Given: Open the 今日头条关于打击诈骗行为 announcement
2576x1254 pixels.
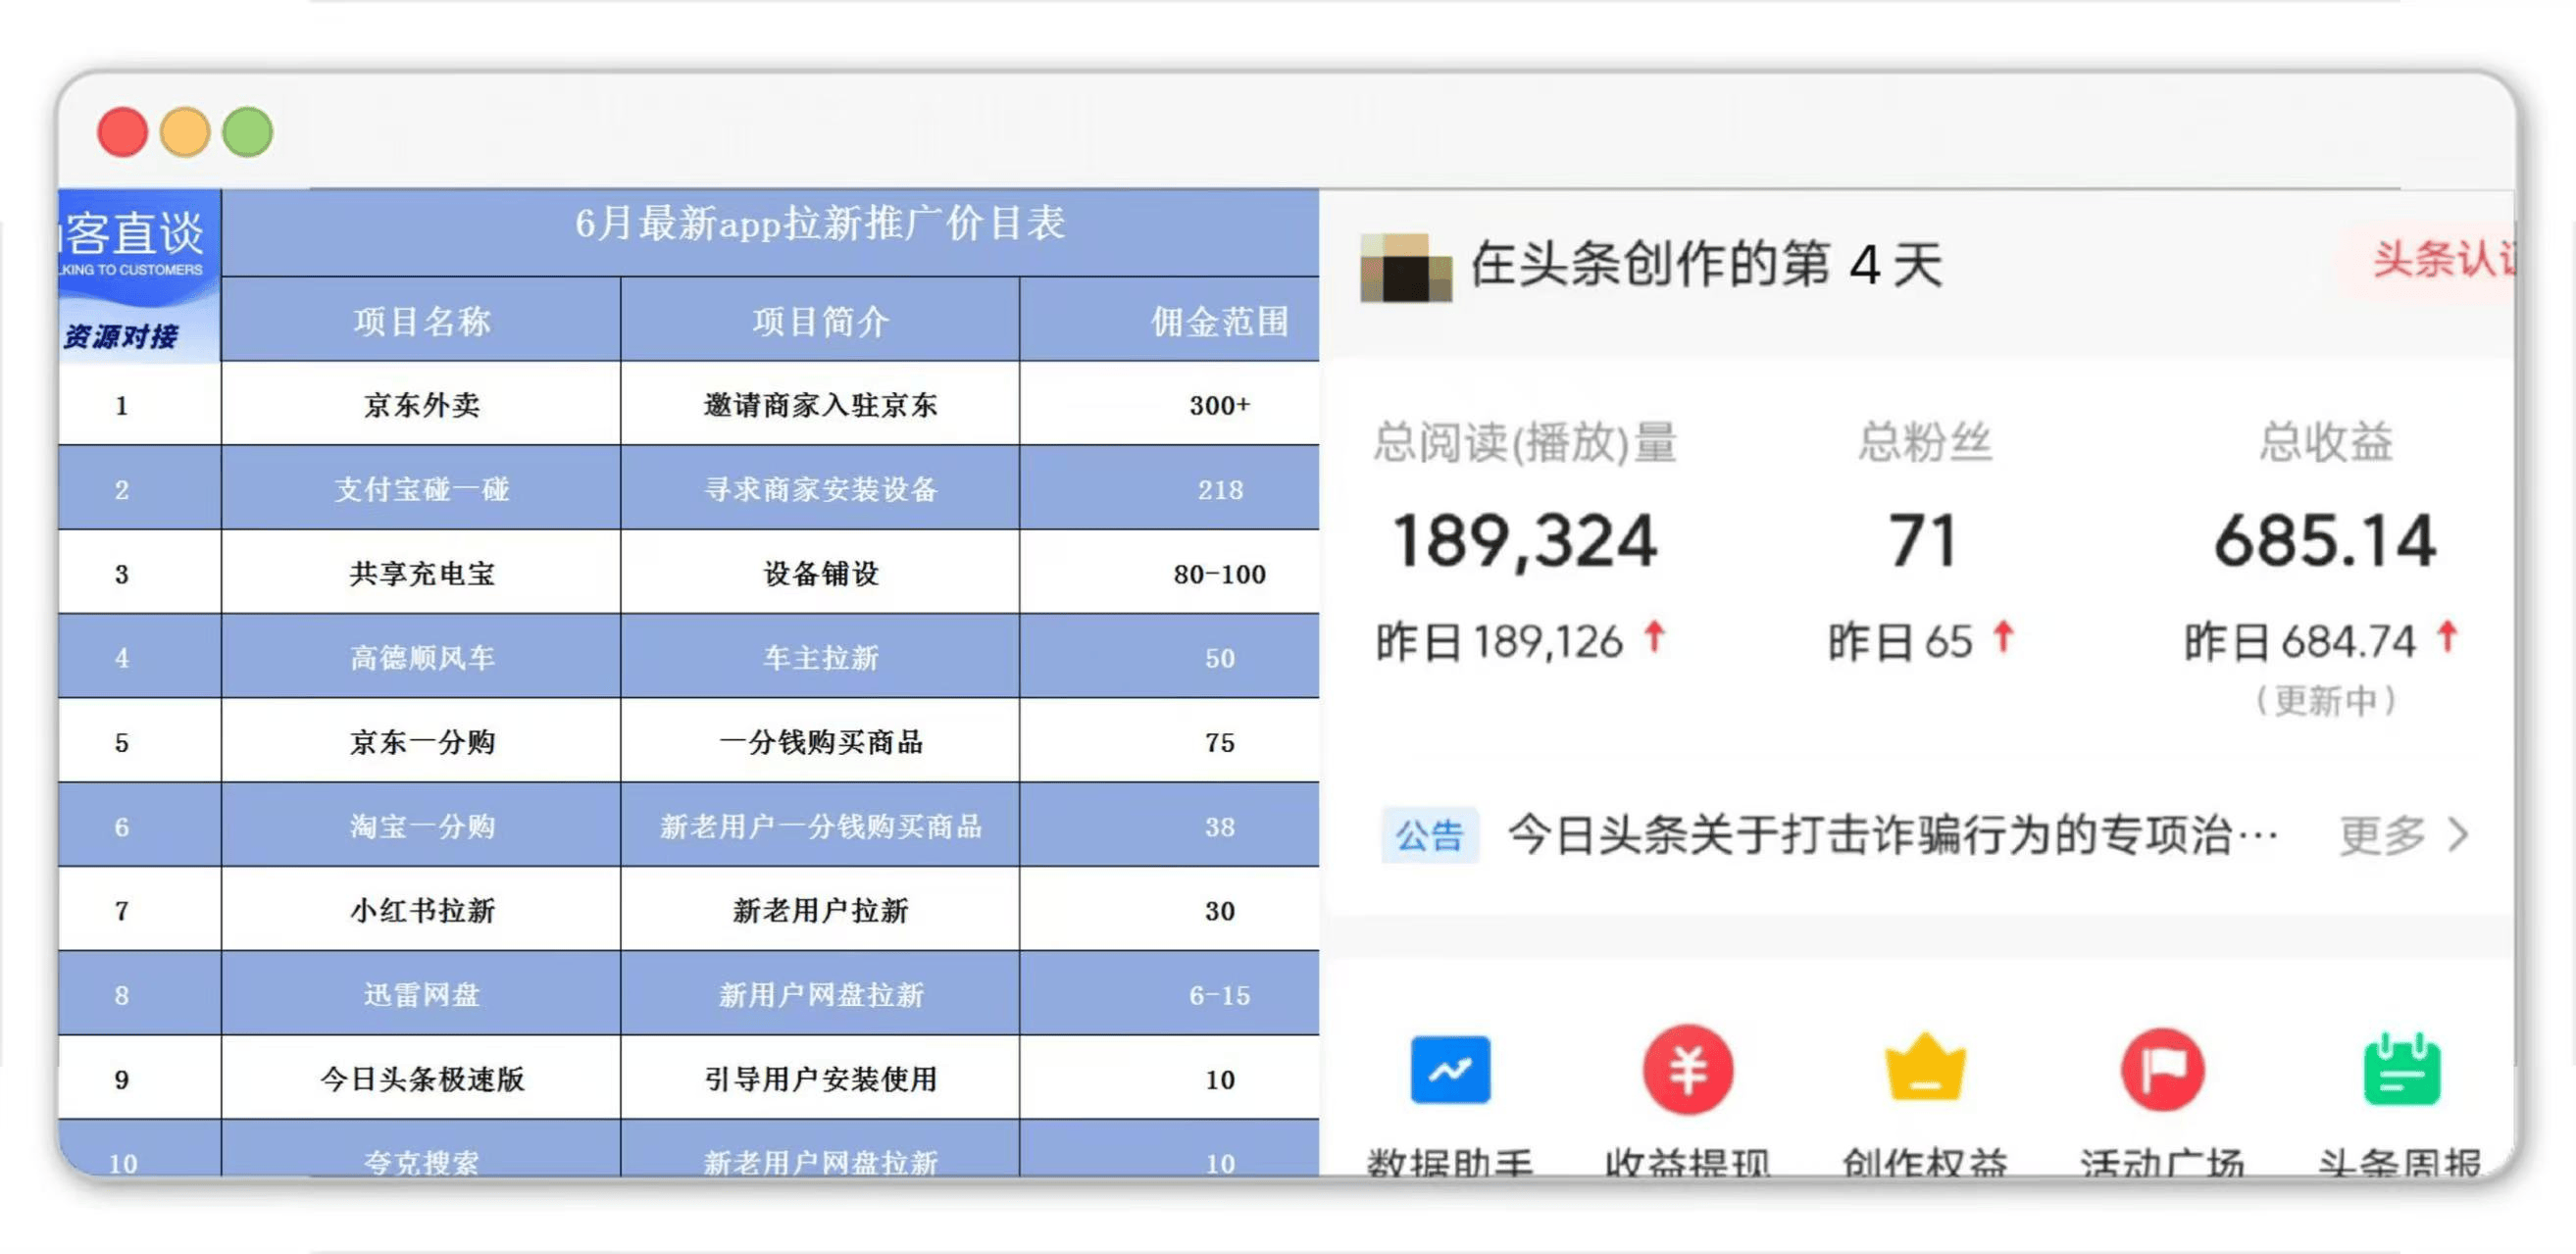Looking at the screenshot, I should (x=1892, y=835).
